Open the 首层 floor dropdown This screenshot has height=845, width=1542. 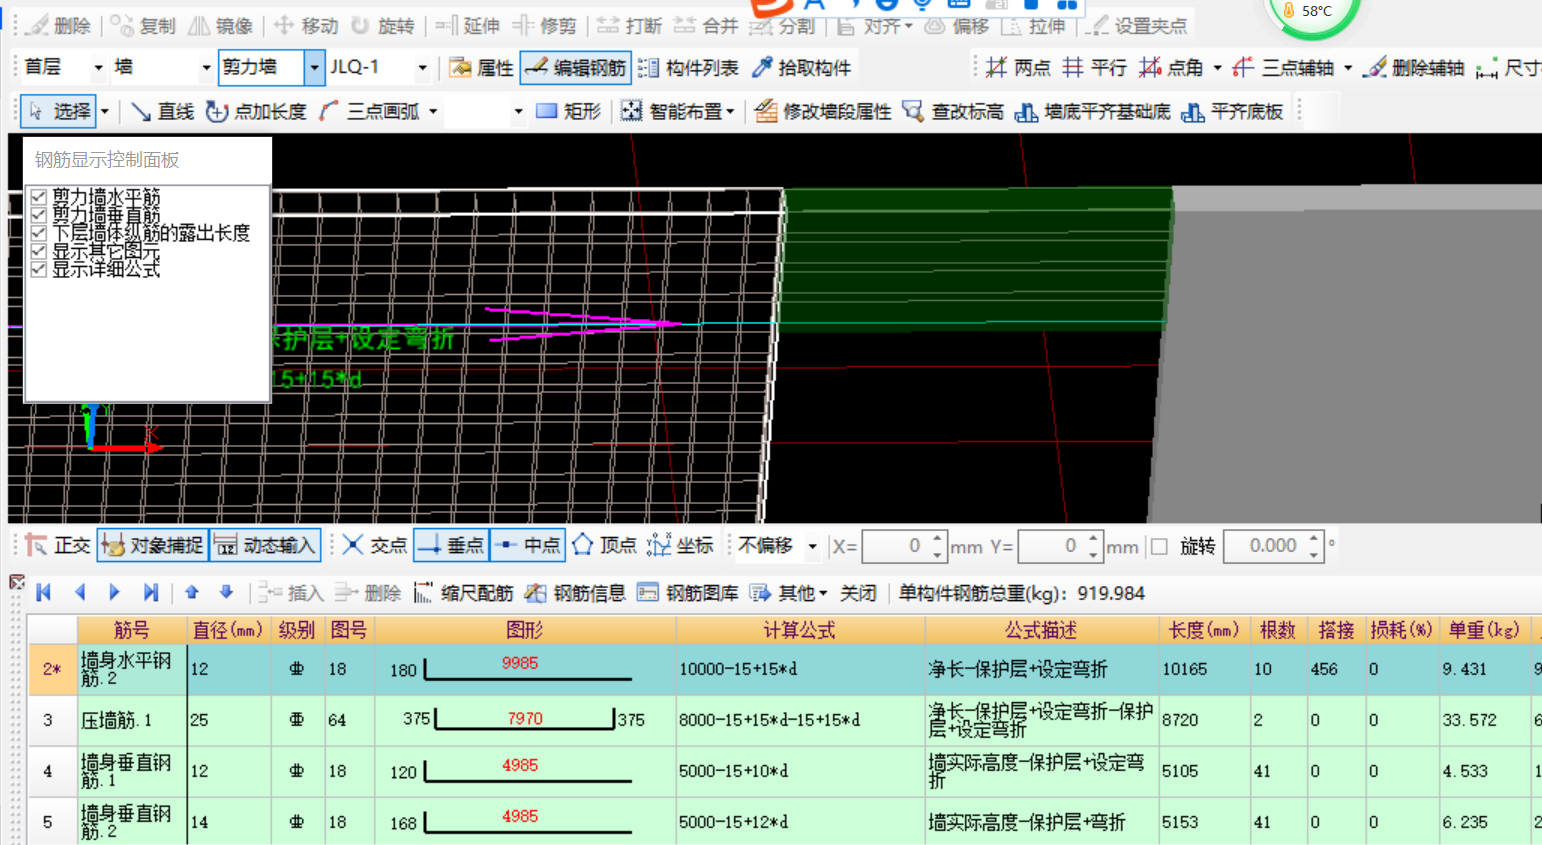click(98, 68)
